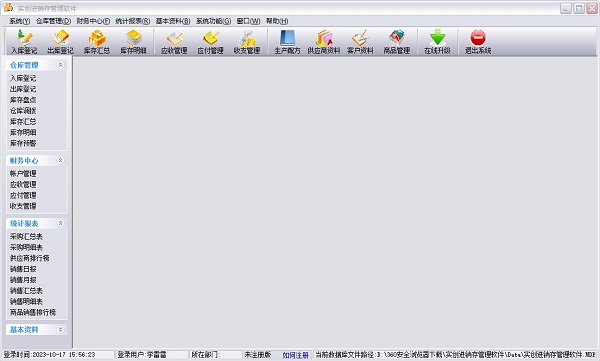Open 仓库调拨 in the sidebar
This screenshot has width=600, height=361.
pos(23,111)
